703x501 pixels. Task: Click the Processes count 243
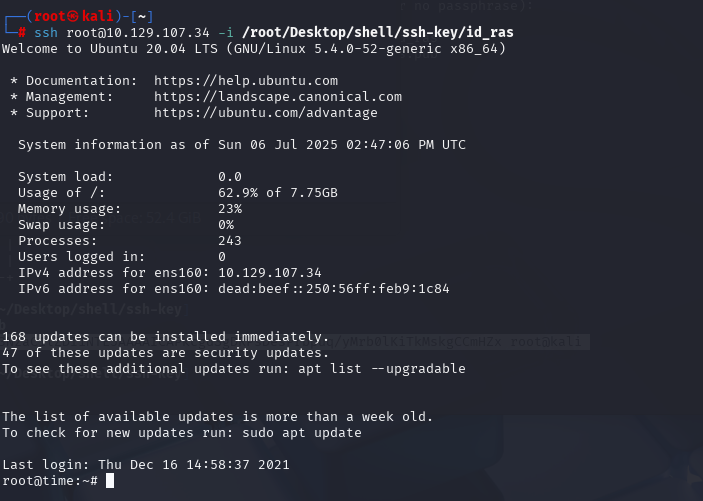point(230,241)
